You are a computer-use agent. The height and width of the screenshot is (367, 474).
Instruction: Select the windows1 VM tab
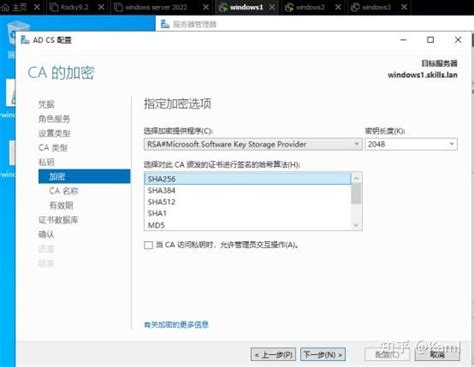[x=246, y=7]
